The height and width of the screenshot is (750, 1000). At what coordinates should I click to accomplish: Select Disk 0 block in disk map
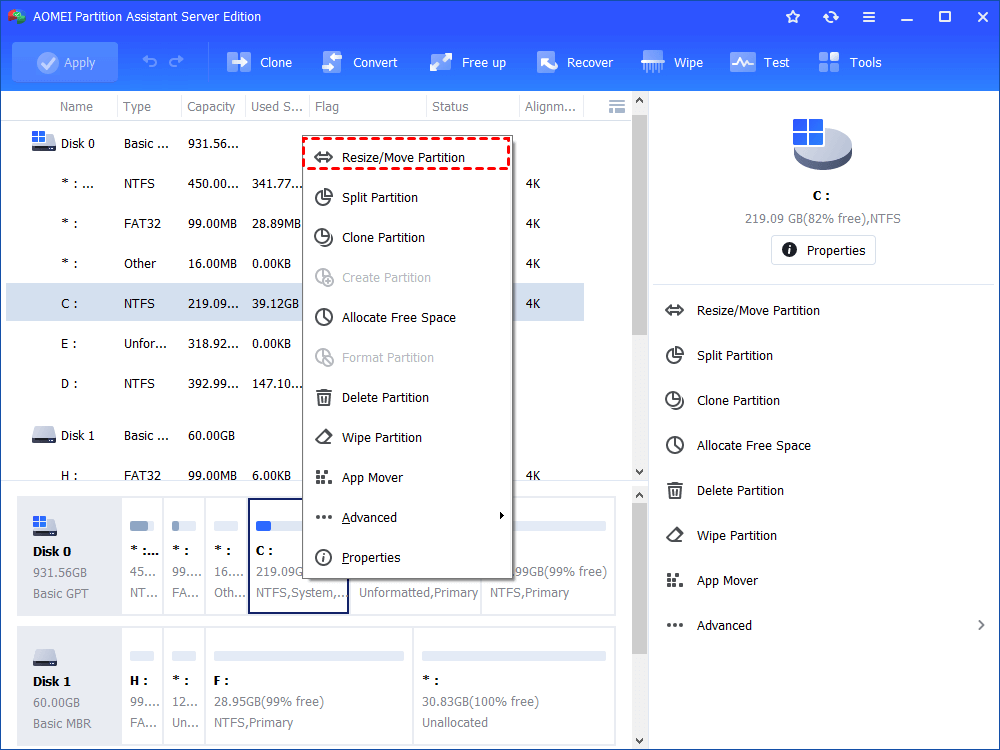click(x=70, y=556)
